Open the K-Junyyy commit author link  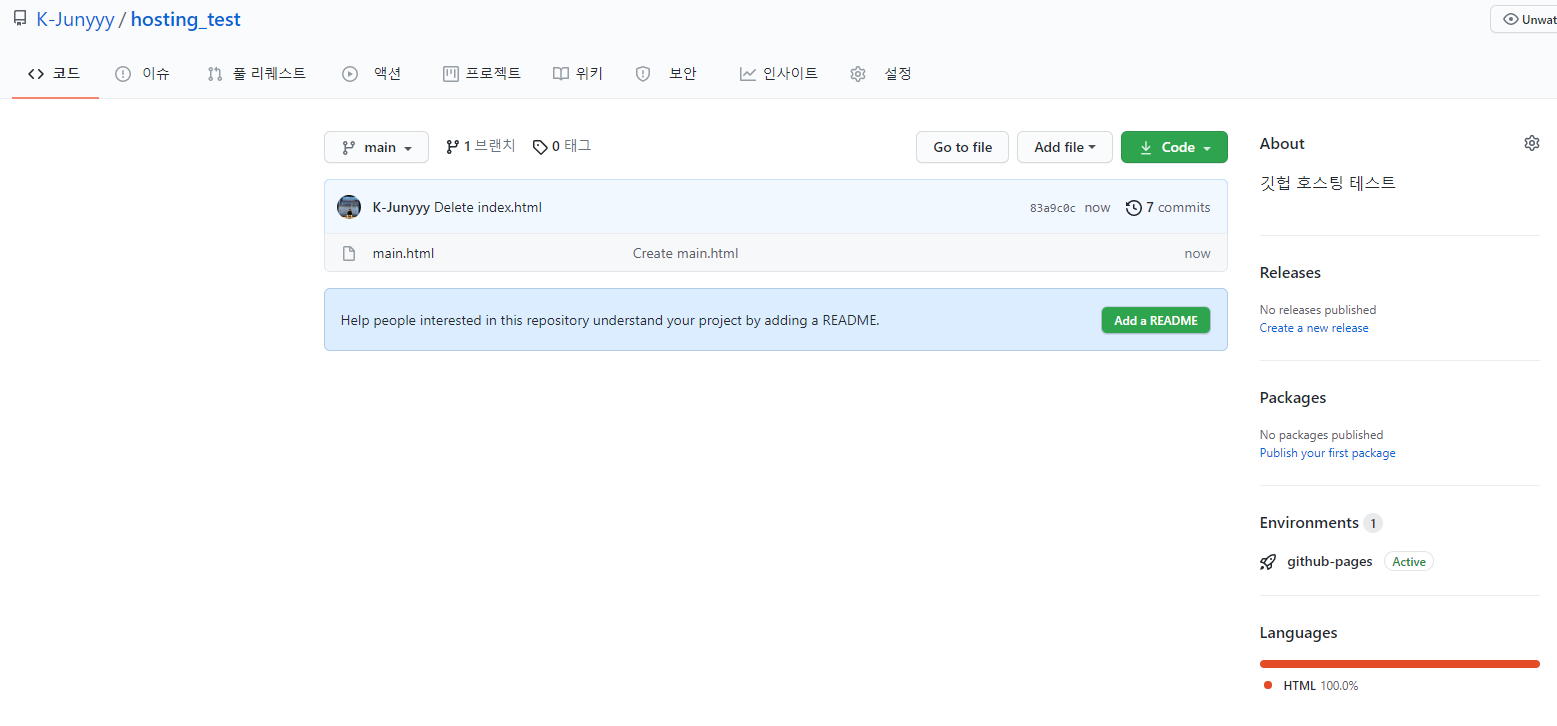(x=401, y=207)
